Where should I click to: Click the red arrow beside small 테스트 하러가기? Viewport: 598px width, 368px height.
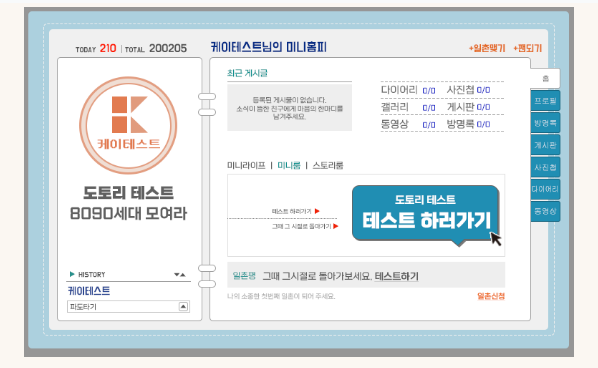coord(317,211)
